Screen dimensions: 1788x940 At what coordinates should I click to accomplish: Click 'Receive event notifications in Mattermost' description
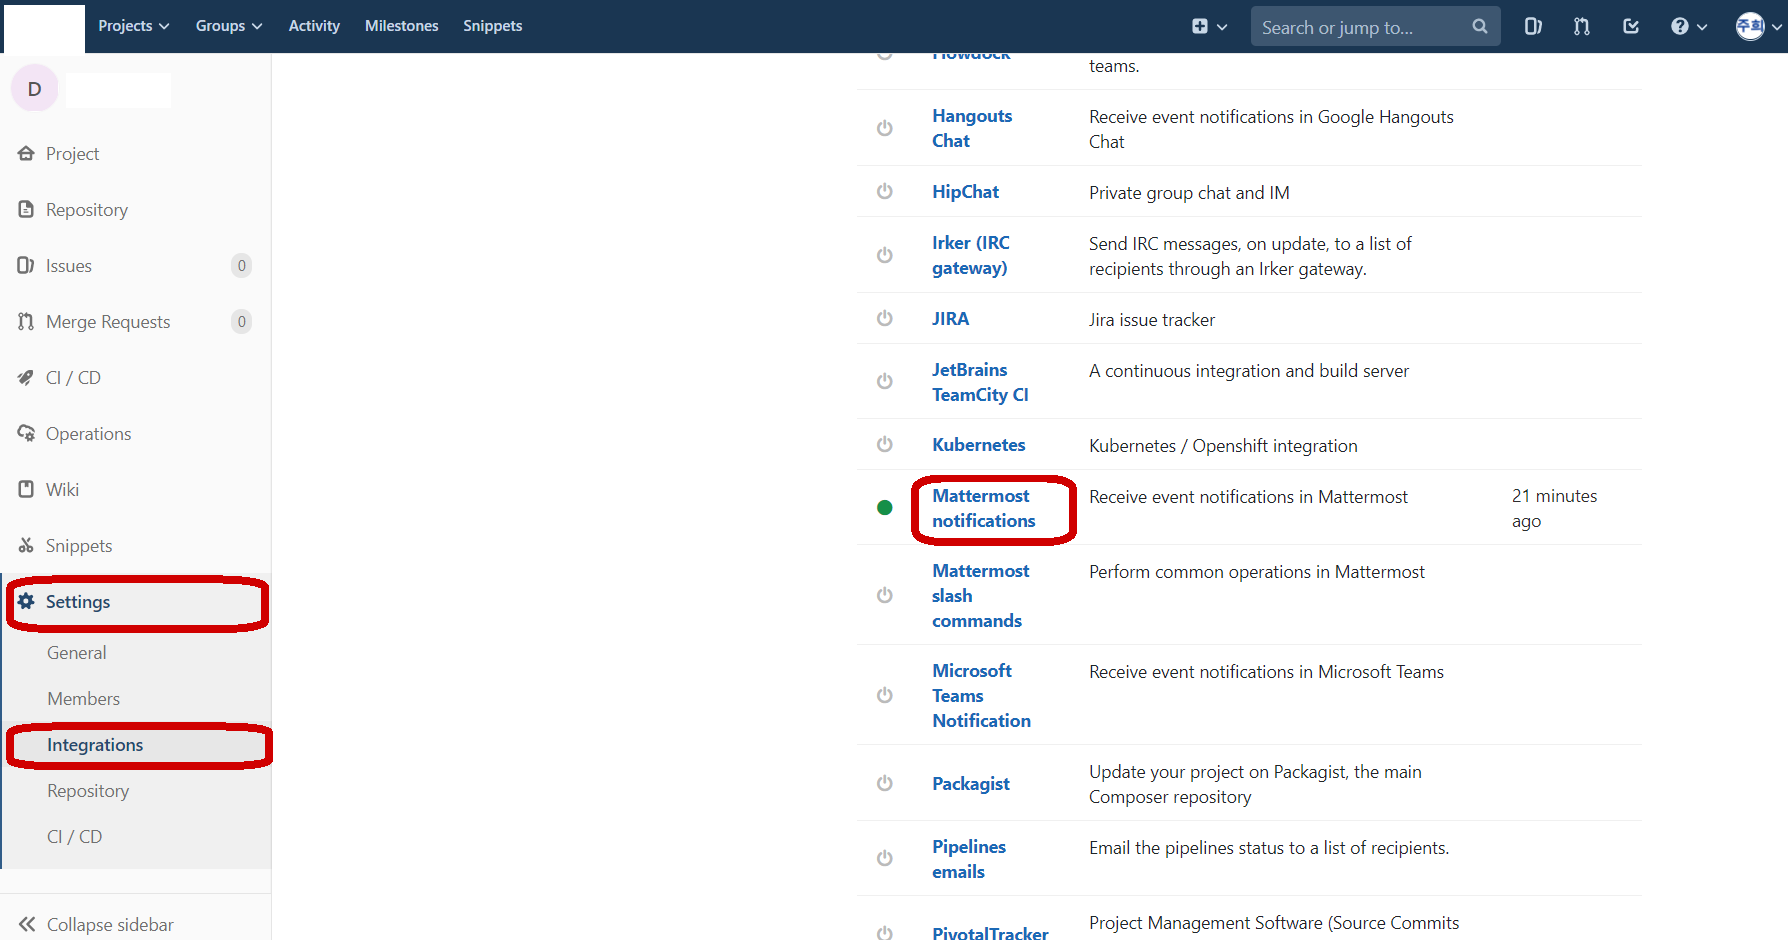[1248, 497]
